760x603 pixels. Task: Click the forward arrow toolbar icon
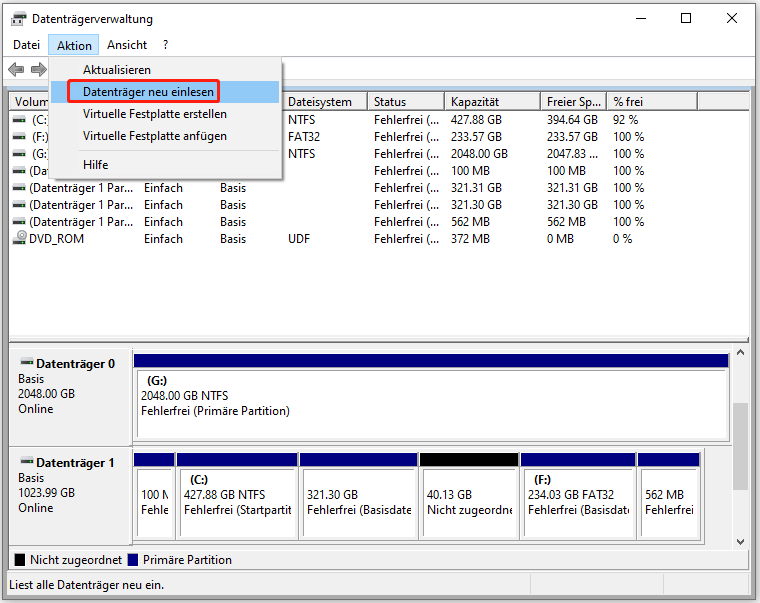[x=38, y=69]
